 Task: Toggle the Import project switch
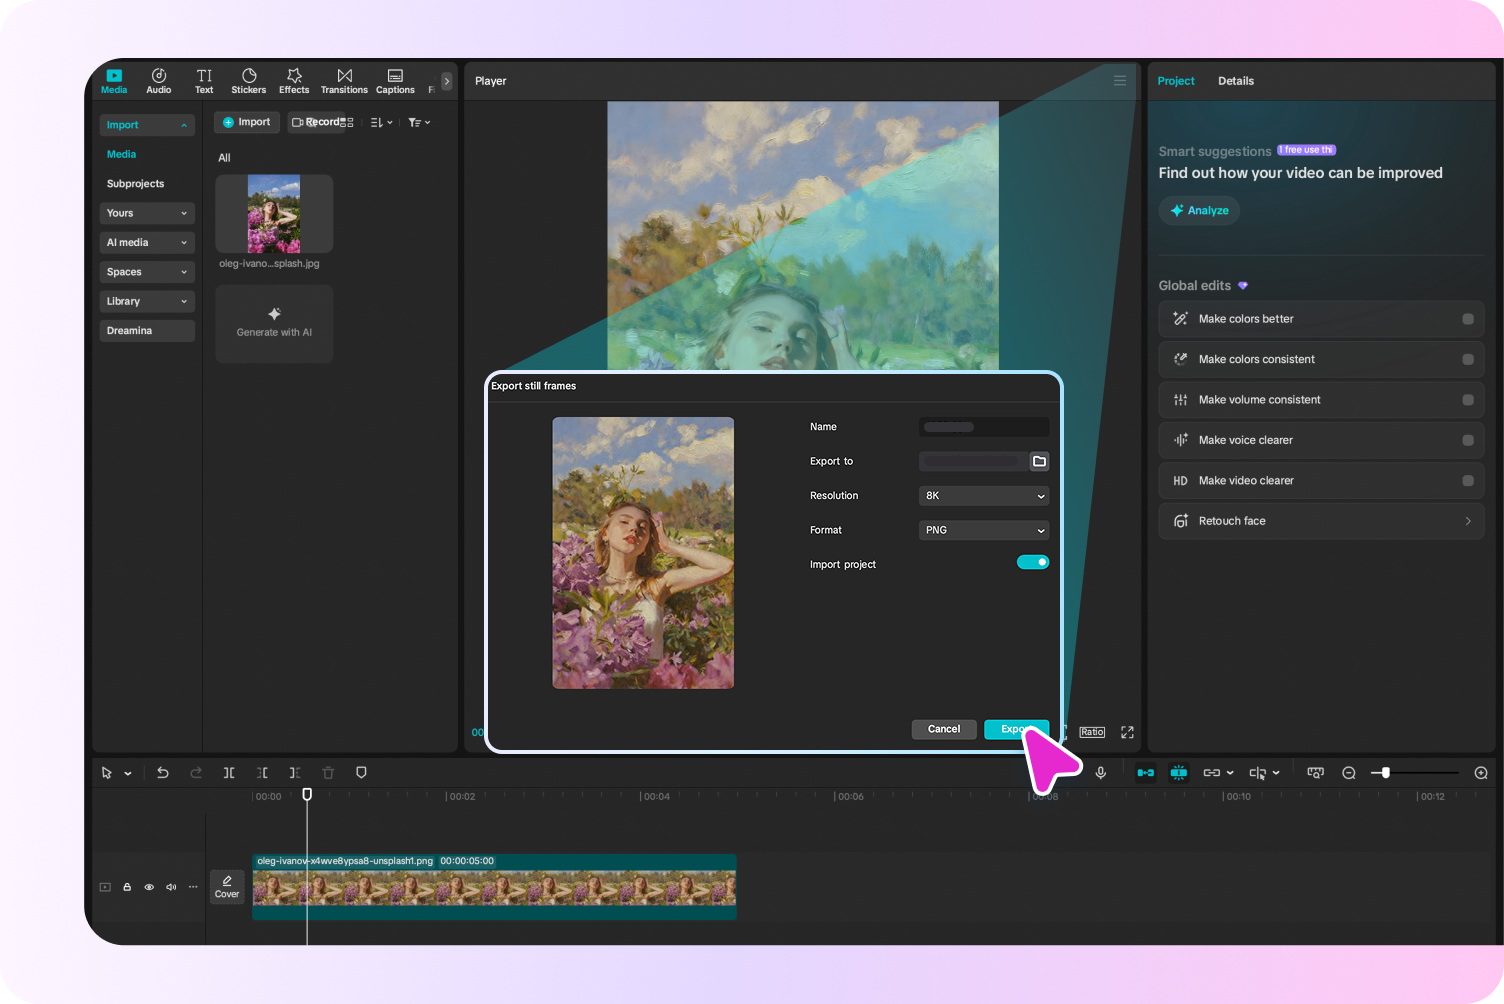click(1032, 563)
